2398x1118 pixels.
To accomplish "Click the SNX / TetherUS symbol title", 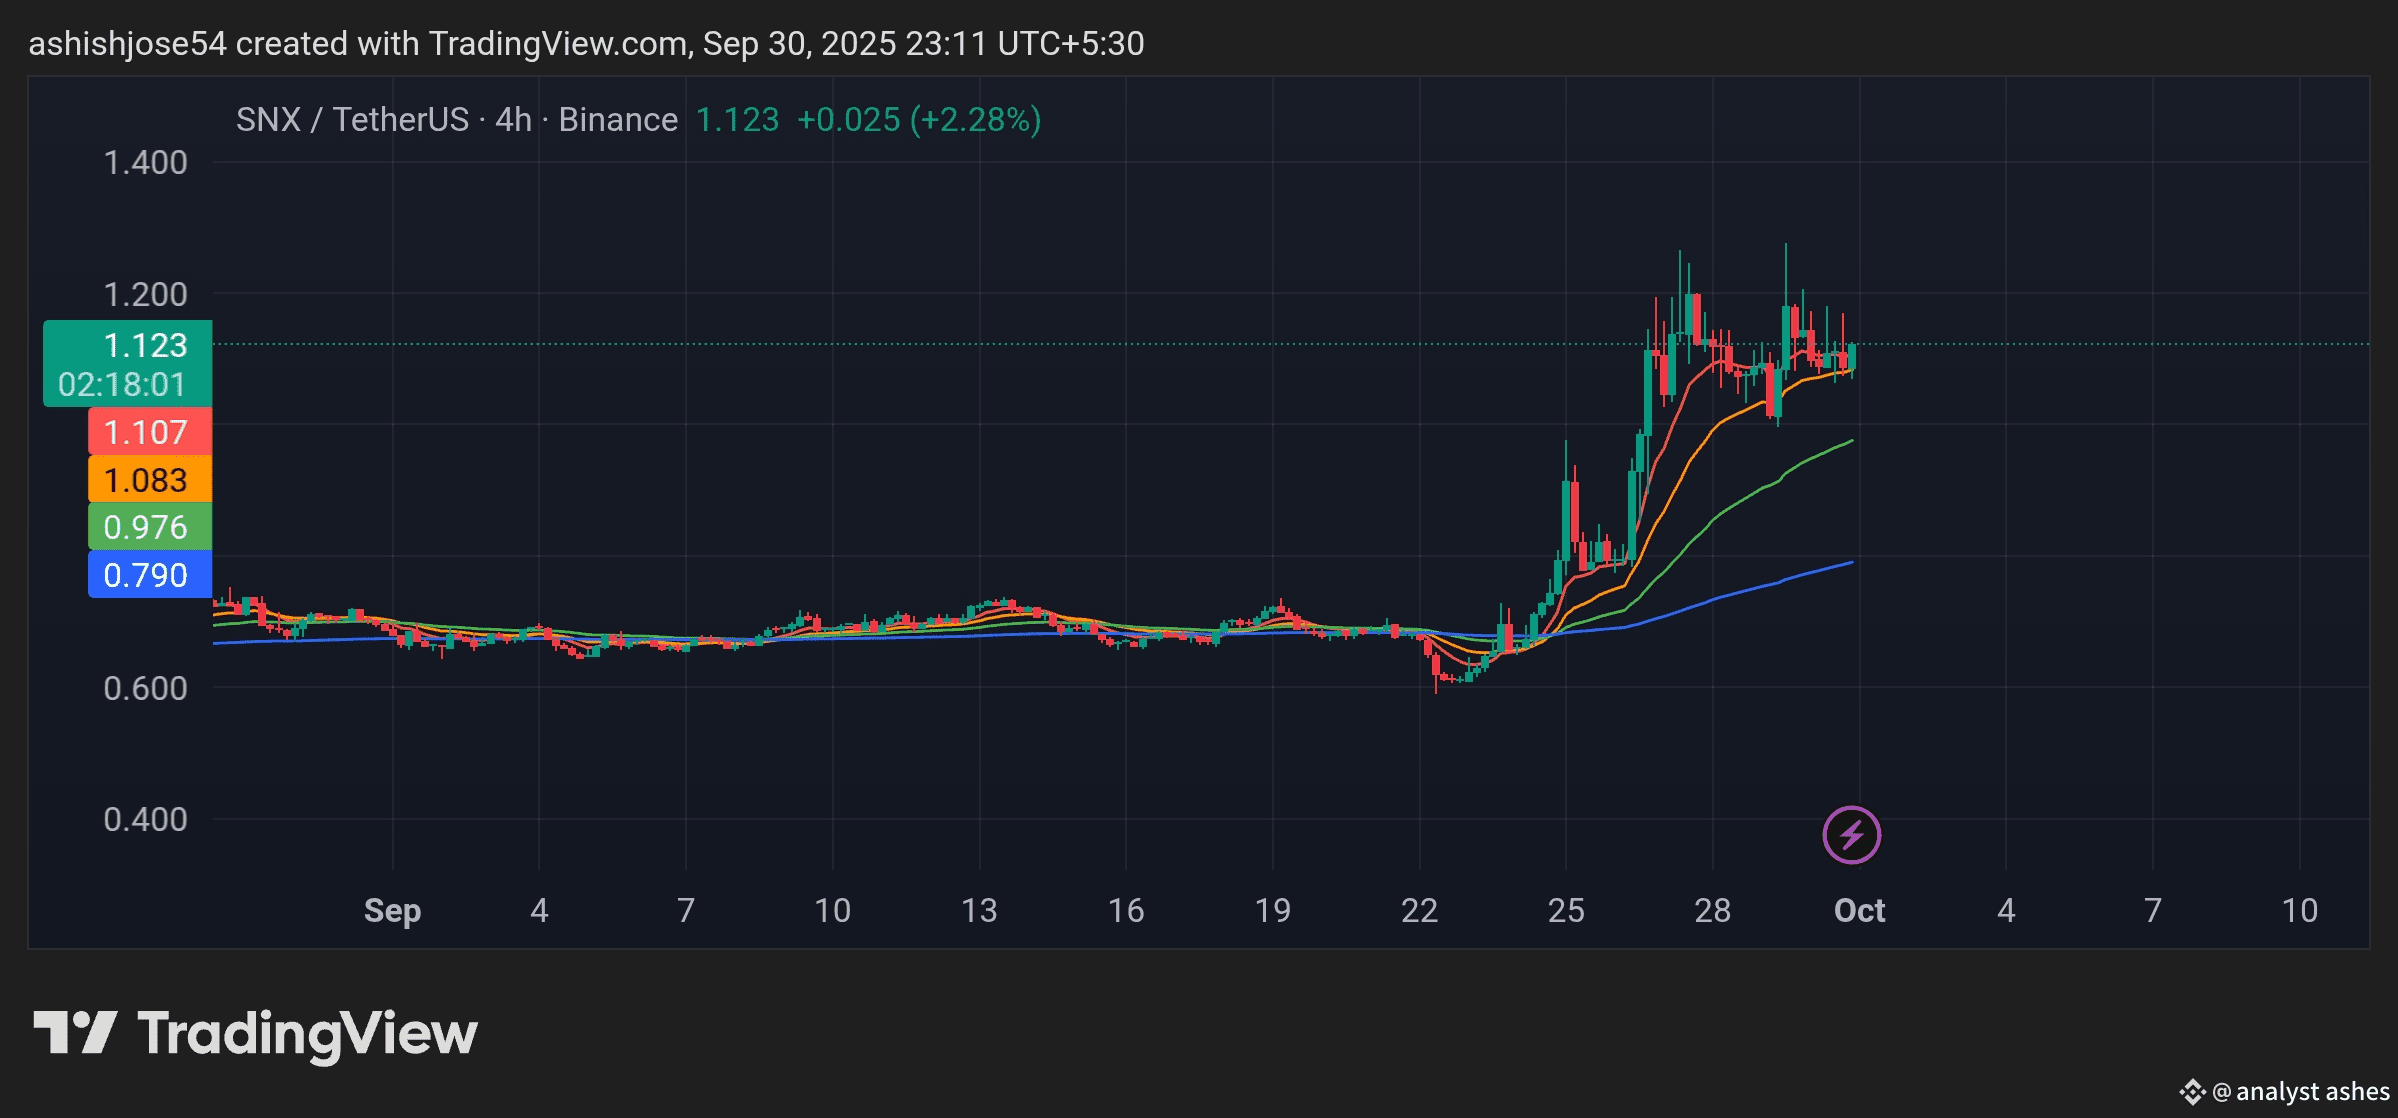I will tap(352, 120).
